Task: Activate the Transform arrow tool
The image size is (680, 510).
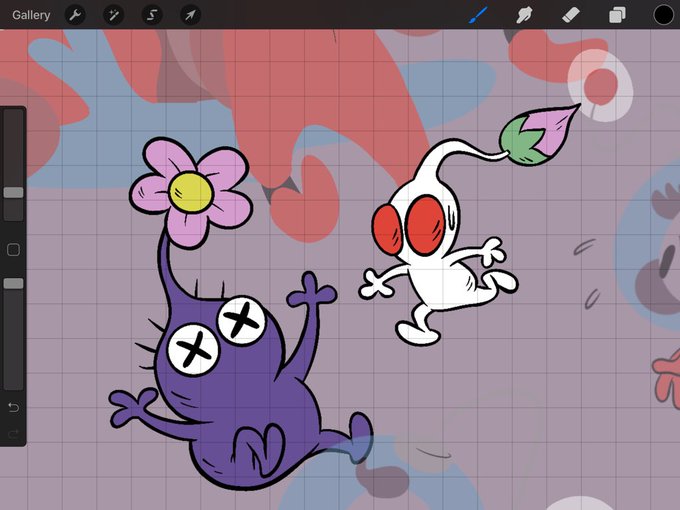Action: point(190,15)
